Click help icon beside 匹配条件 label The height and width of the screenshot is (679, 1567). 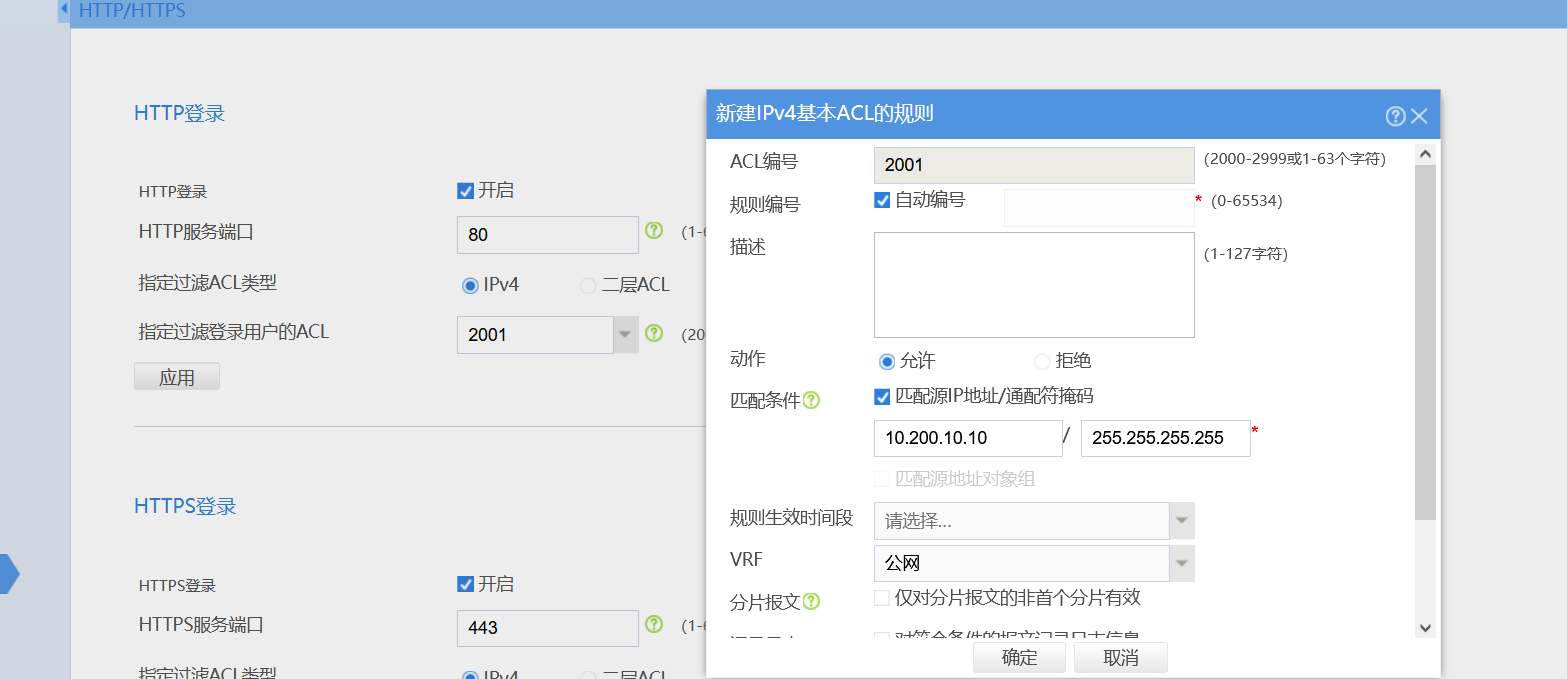pos(811,400)
